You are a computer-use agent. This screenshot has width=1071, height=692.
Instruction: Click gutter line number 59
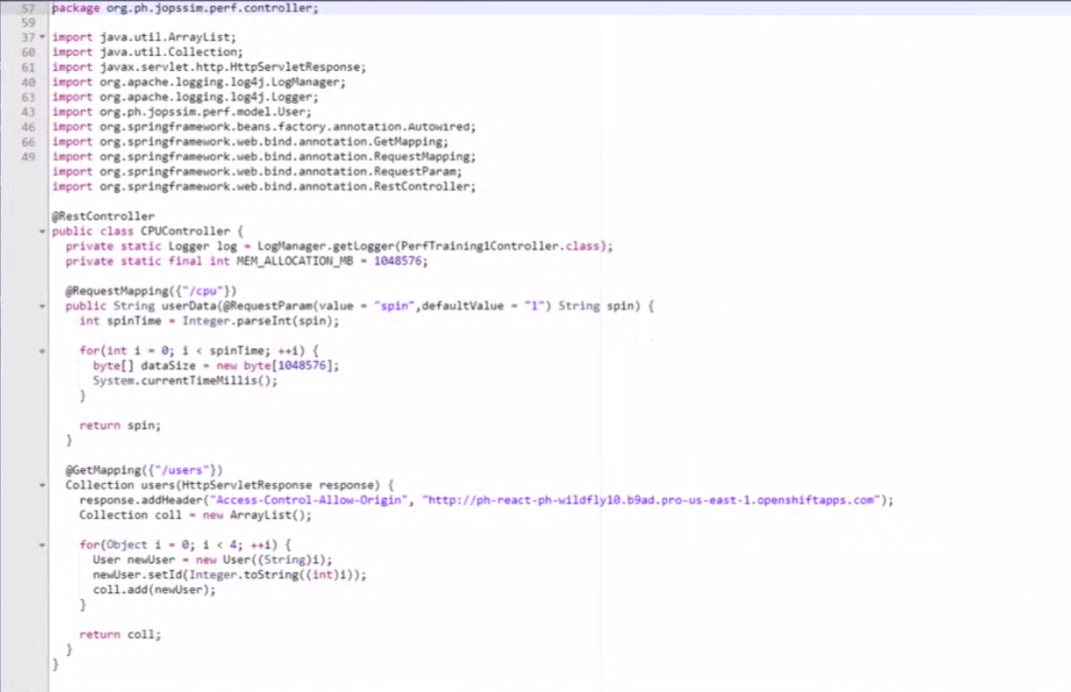pos(28,23)
